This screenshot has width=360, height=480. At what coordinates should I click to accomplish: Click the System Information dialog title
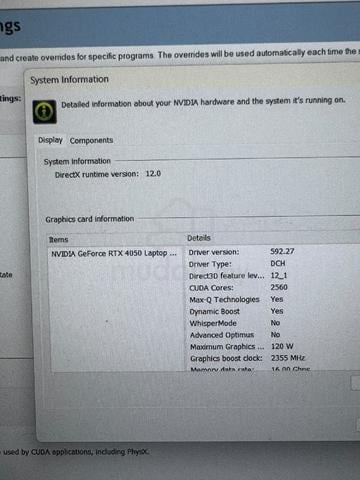click(69, 79)
